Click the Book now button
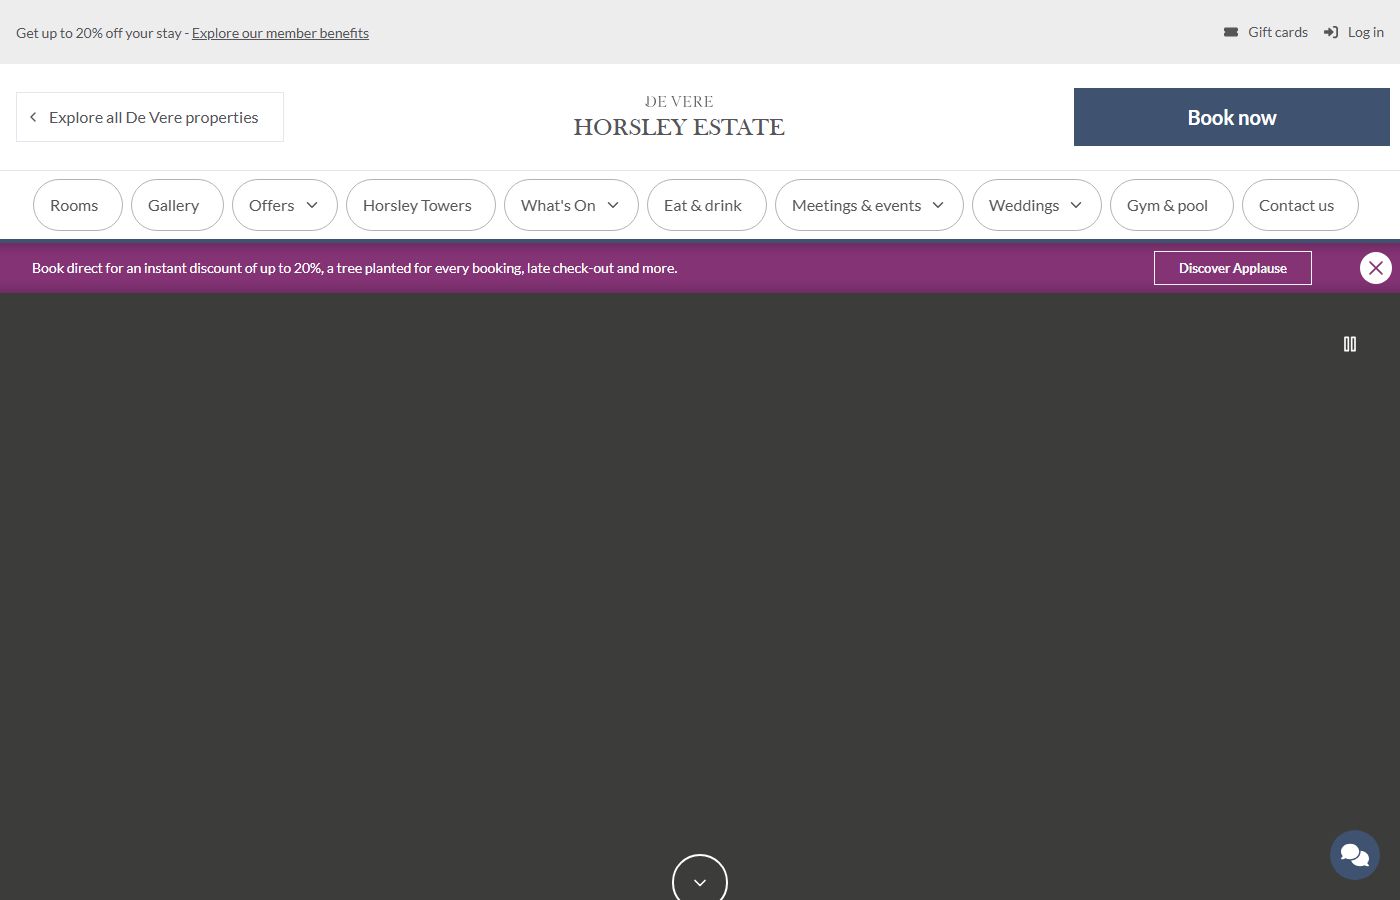The image size is (1400, 900). [x=1232, y=117]
